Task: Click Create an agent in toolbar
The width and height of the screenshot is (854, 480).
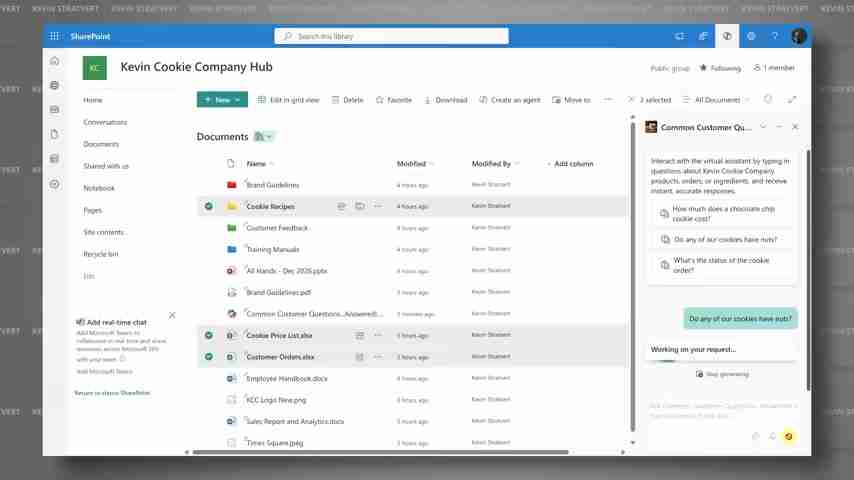Action: (x=510, y=100)
